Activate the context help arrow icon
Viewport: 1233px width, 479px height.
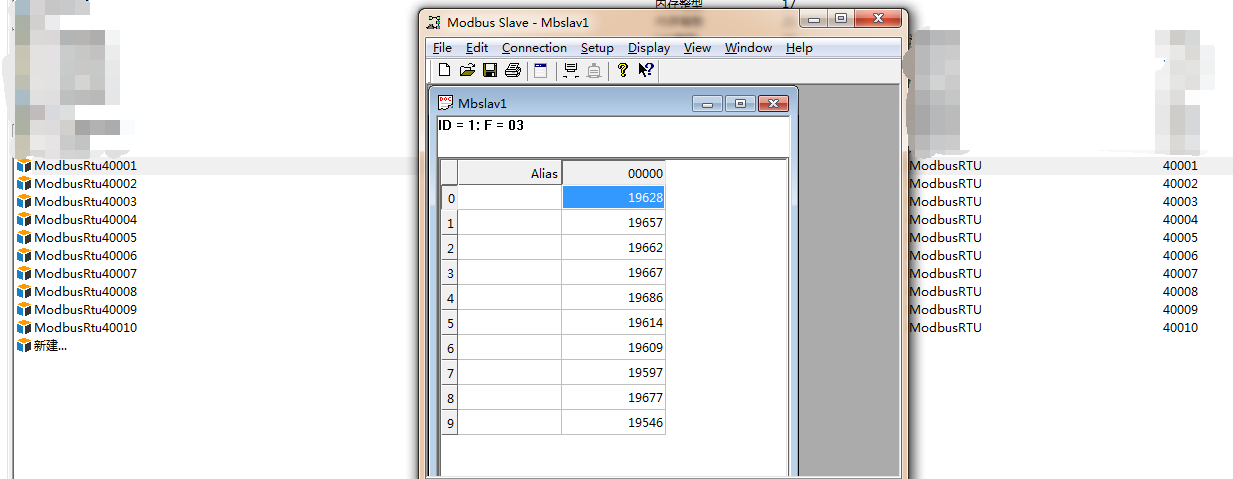645,70
